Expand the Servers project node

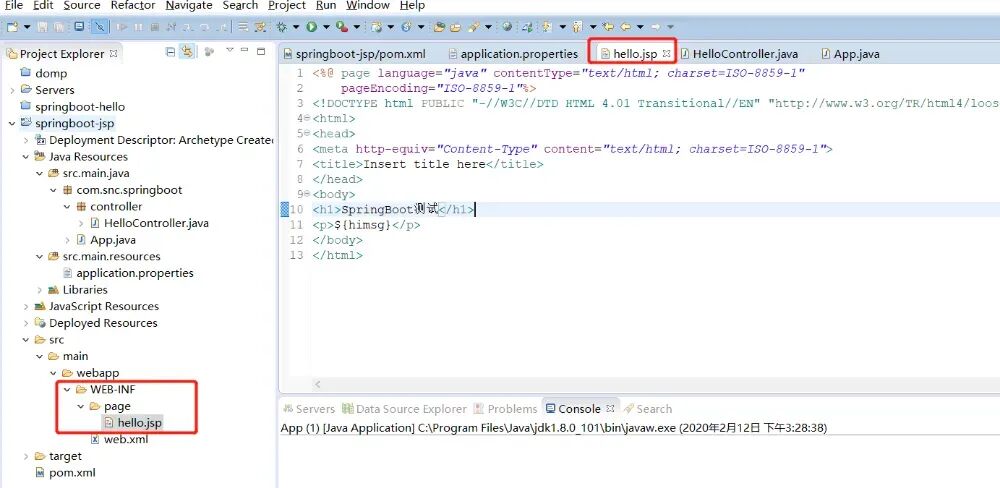(x=12, y=90)
